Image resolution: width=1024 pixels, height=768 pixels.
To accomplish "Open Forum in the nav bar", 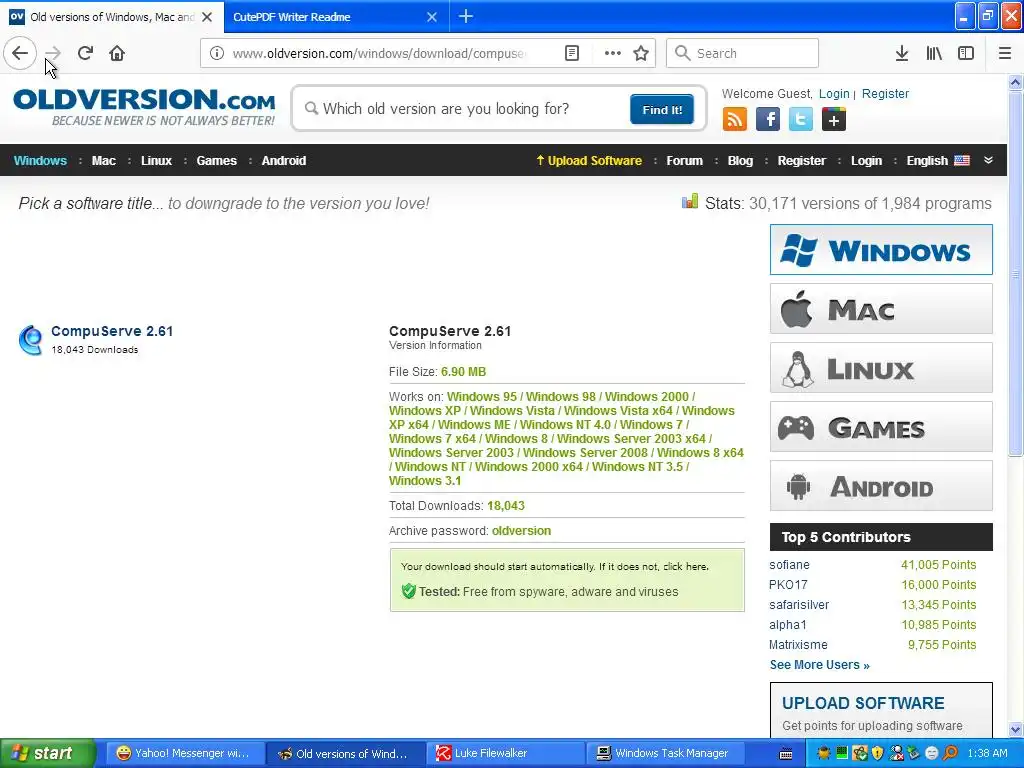I will click(x=684, y=161).
